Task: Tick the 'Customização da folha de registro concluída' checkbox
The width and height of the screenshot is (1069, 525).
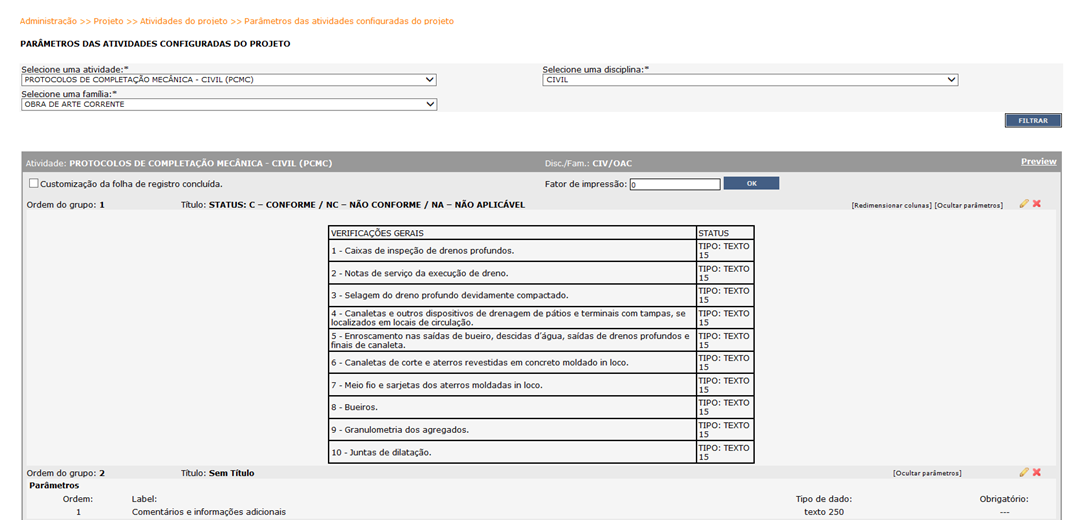Action: point(33,183)
